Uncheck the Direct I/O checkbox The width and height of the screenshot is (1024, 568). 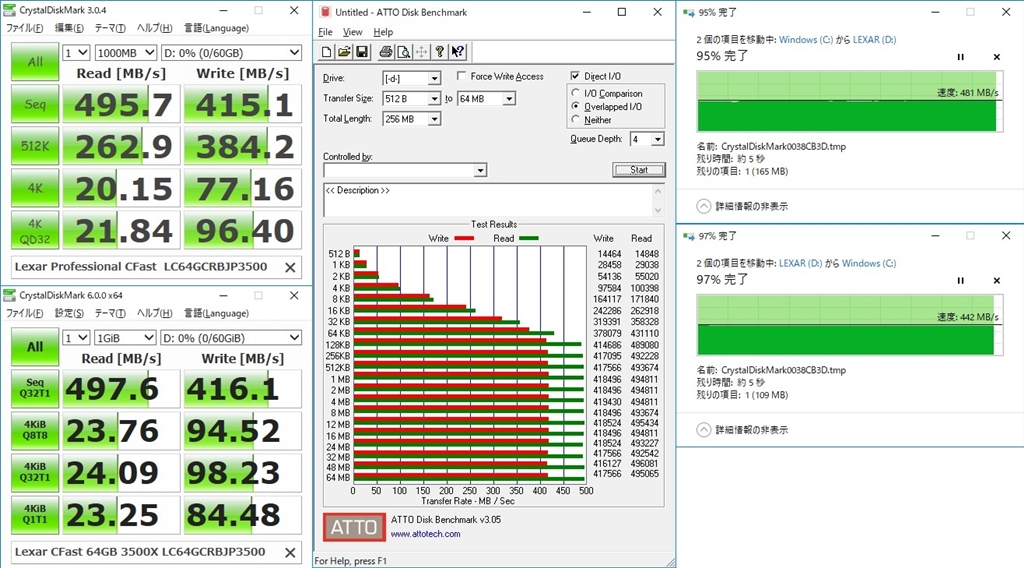tap(575, 76)
